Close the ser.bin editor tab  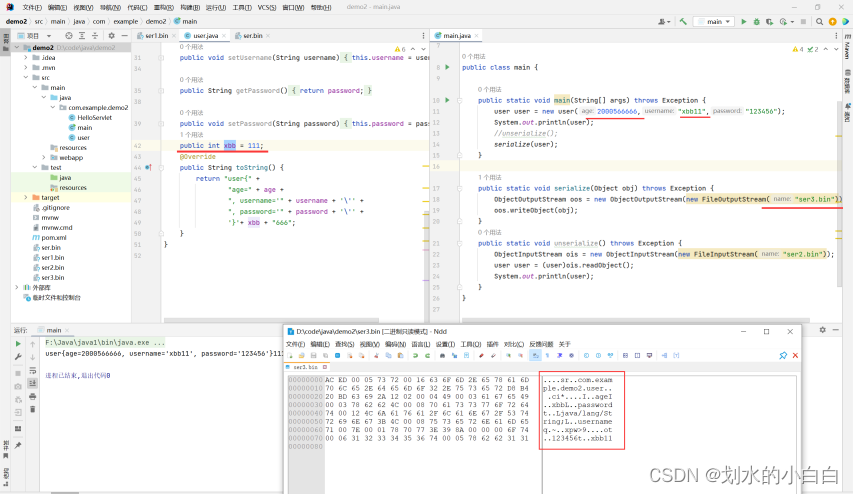pyautogui.click(x=268, y=35)
